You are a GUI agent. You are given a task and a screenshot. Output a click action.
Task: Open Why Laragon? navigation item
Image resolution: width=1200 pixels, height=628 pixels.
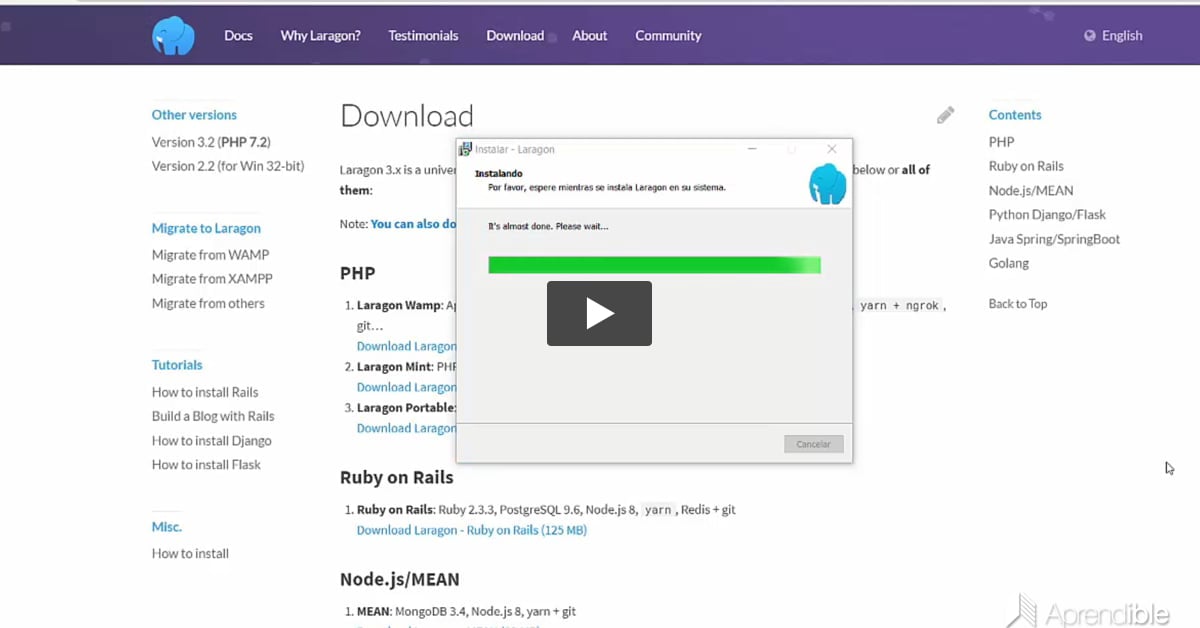[x=320, y=35]
